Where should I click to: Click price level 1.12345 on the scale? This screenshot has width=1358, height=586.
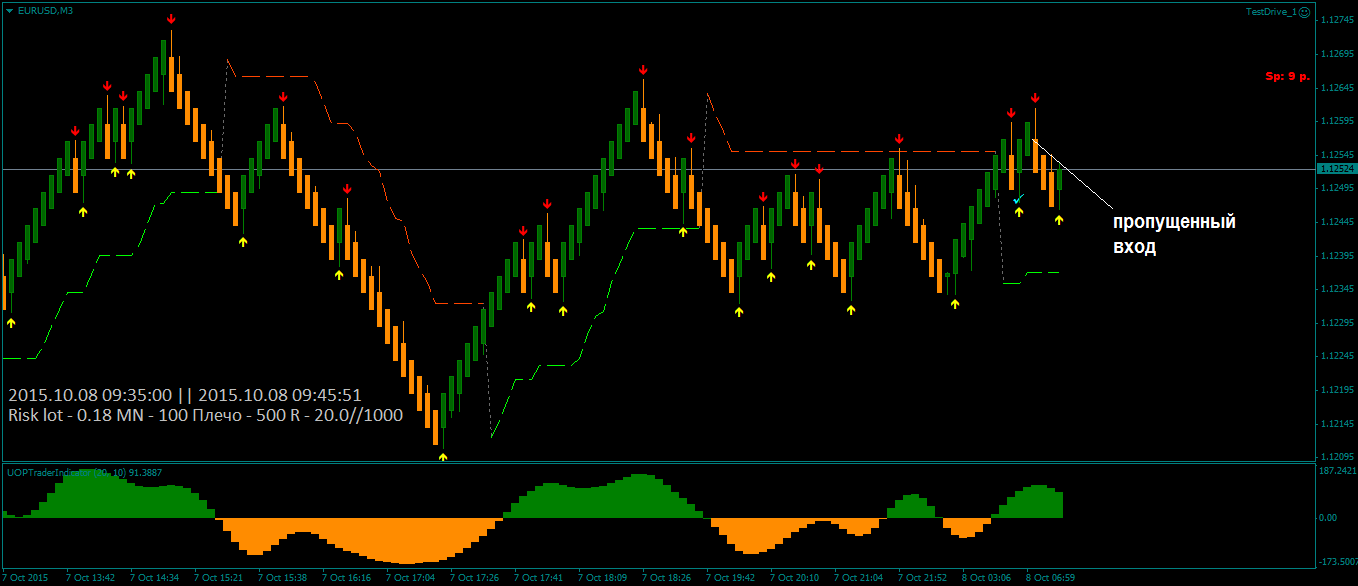coord(1337,289)
